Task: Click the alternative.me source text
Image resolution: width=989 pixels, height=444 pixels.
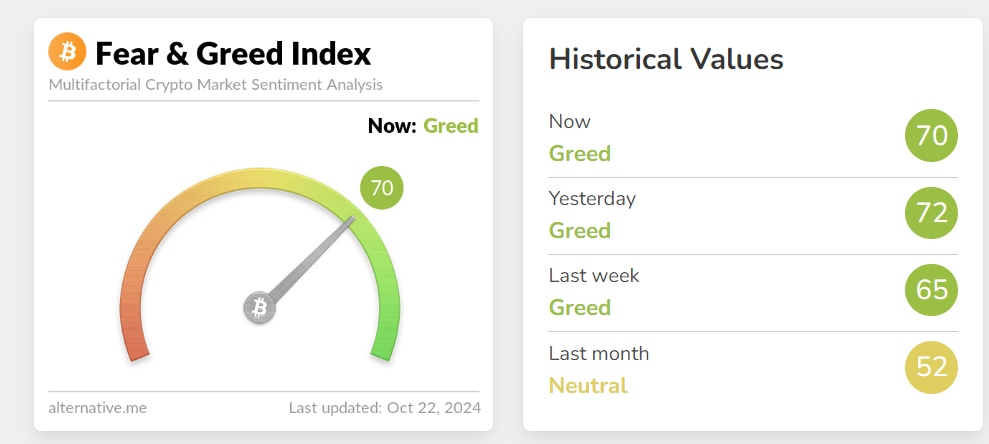Action: pos(97,407)
